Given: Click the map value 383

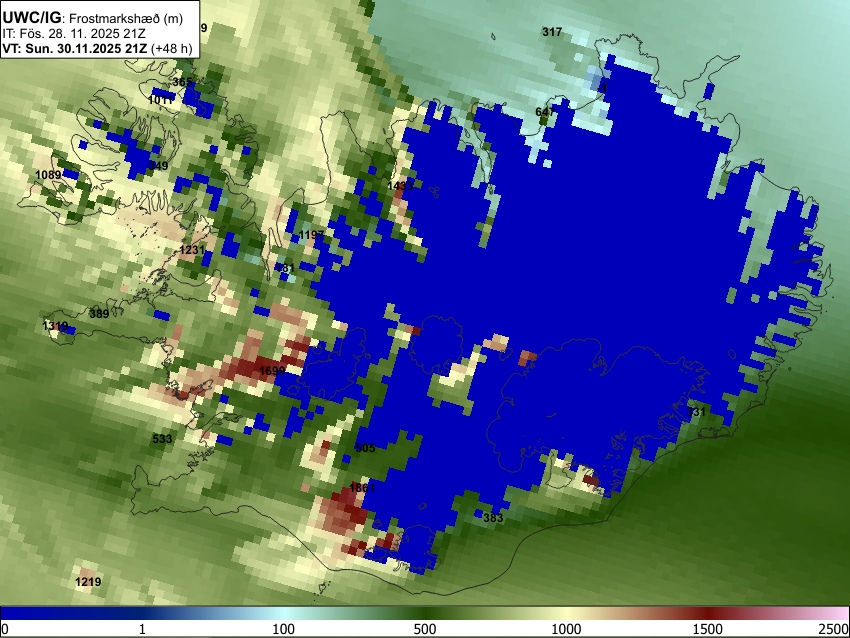Looking at the screenshot, I should [x=493, y=518].
